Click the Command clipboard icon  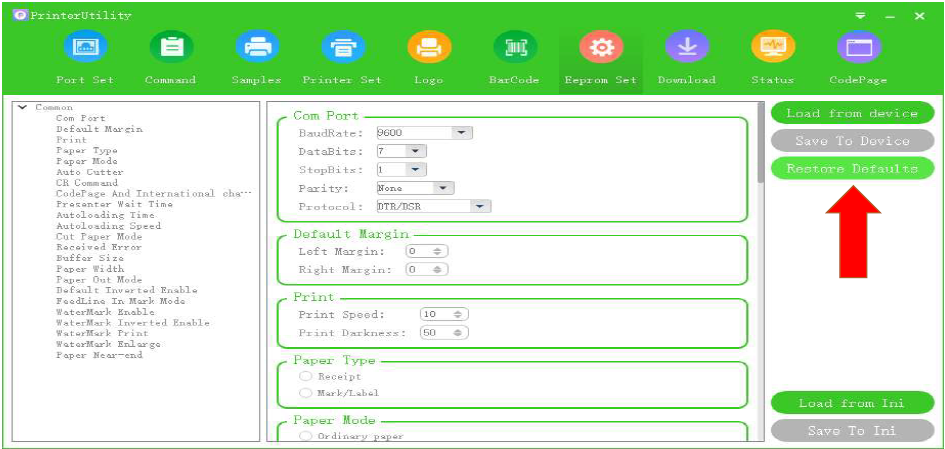pos(170,47)
